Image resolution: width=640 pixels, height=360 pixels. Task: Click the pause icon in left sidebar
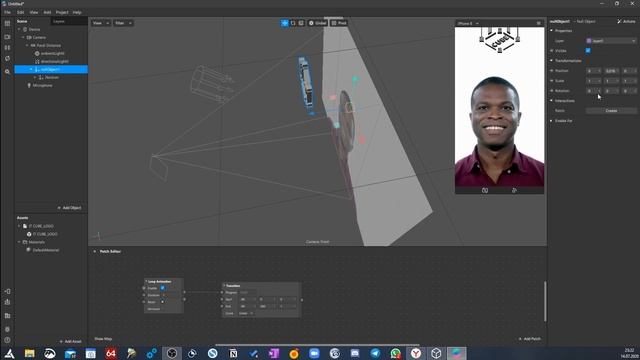[x=7, y=48]
